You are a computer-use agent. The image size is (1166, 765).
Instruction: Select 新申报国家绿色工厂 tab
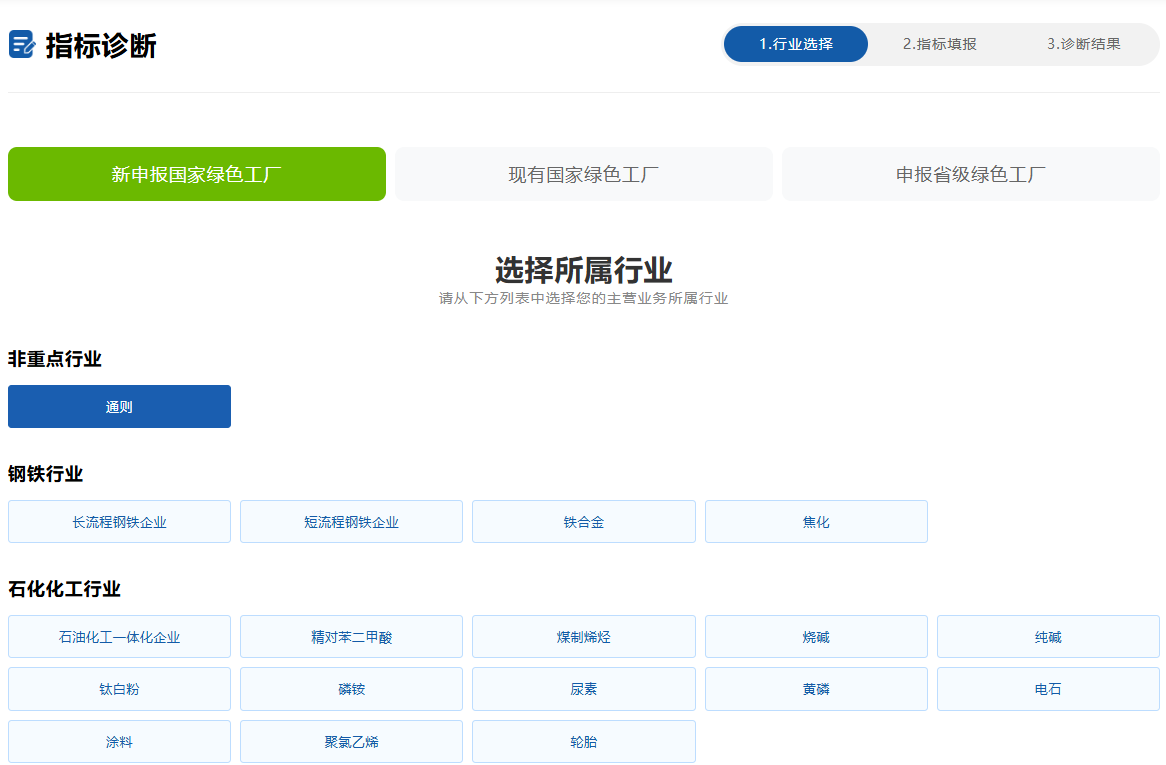pyautogui.click(x=197, y=174)
